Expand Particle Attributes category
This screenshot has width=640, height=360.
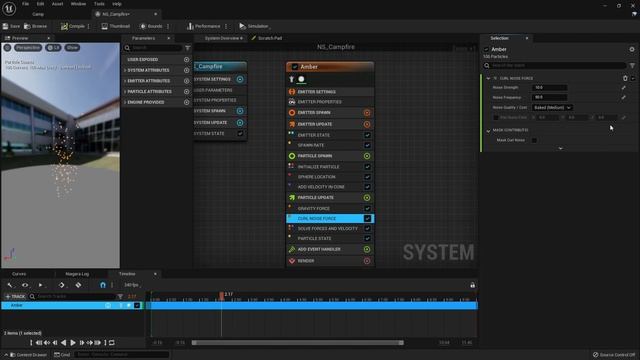coord(125,91)
